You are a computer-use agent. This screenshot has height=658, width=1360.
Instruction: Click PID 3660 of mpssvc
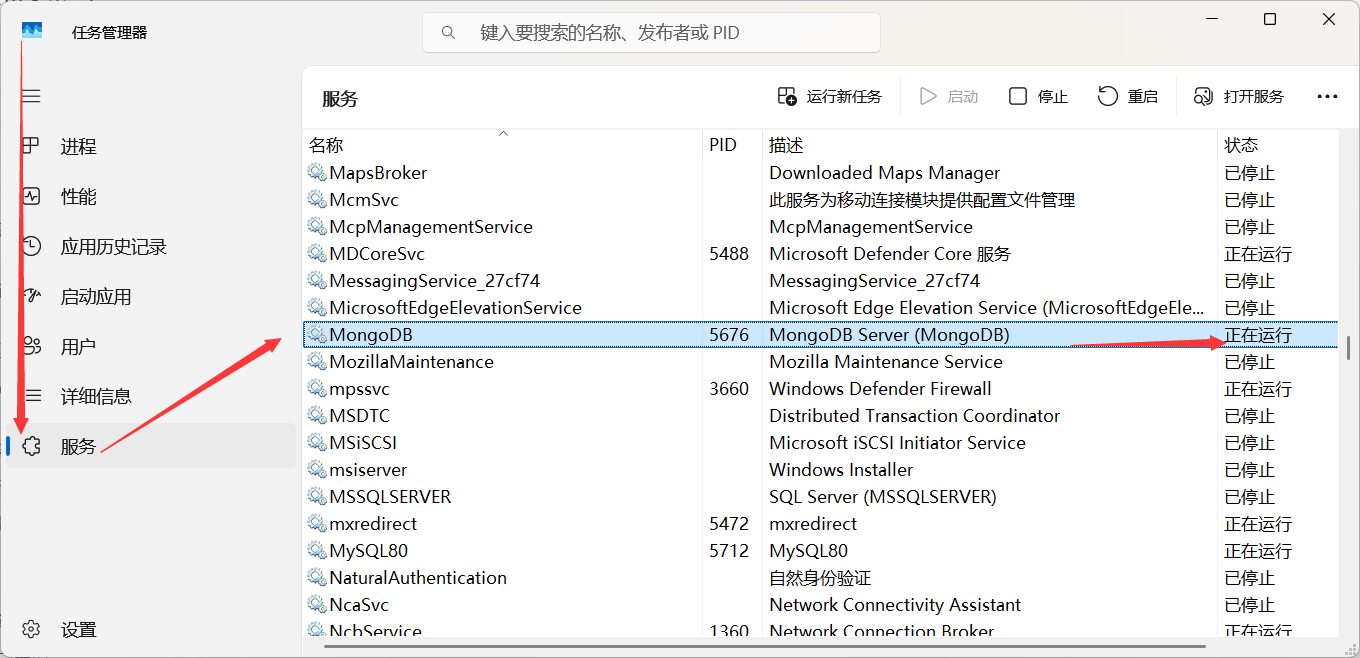point(729,389)
